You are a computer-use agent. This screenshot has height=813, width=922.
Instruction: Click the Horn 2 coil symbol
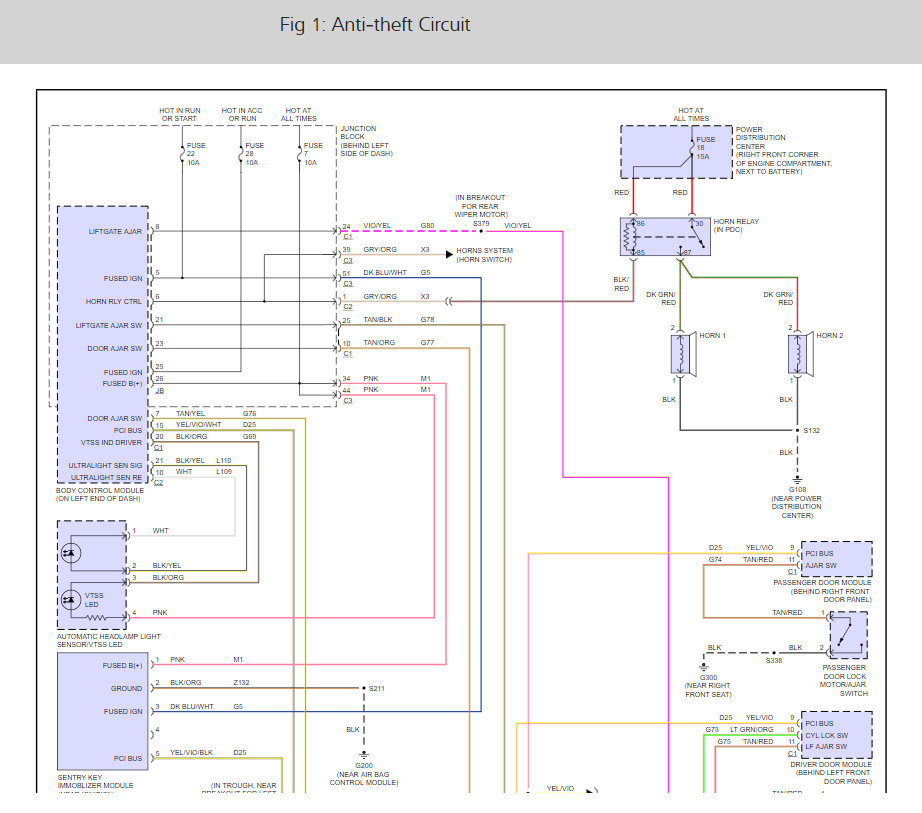coord(798,354)
